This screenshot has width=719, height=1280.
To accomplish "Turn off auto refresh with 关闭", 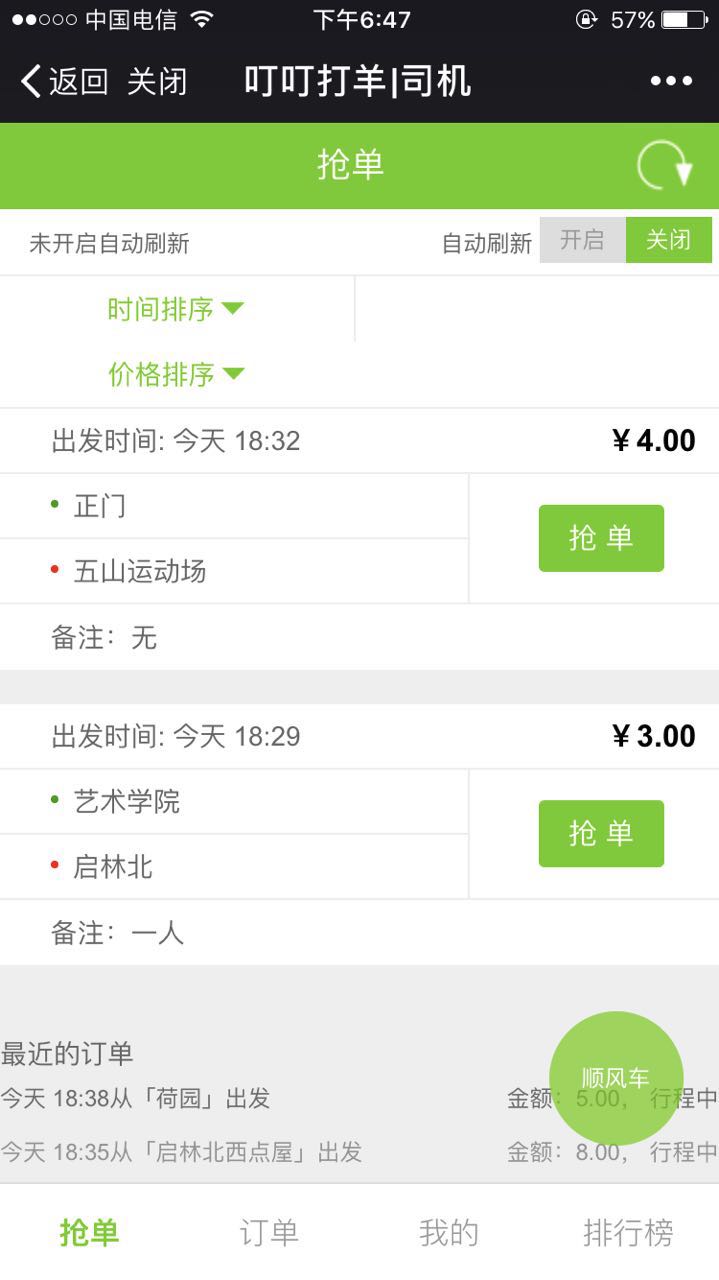I will (668, 240).
